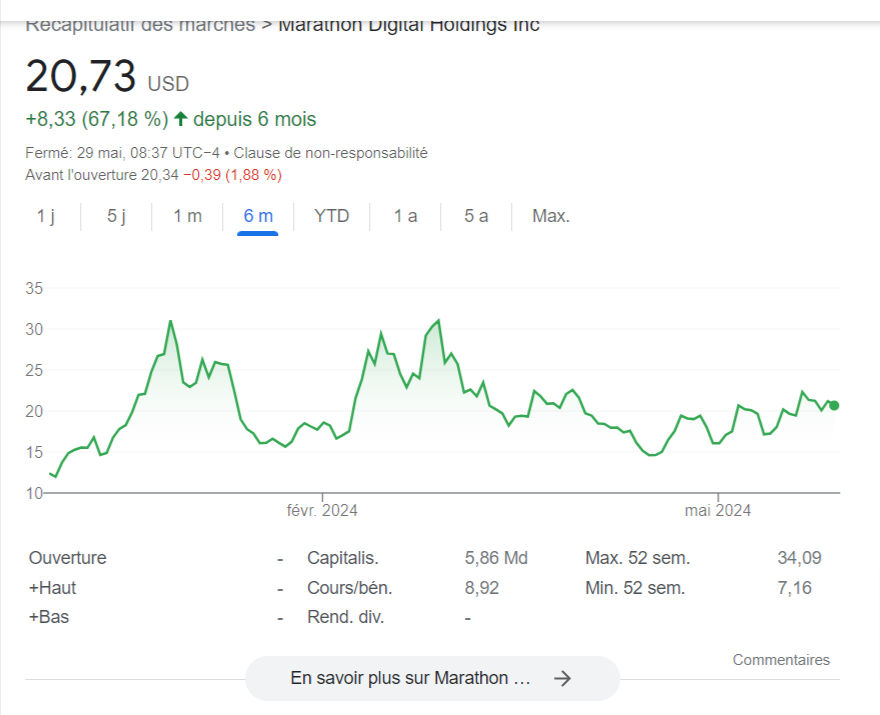This screenshot has width=880, height=715.
Task: Click the red −0,39 (1,88 %) change
Action: click(x=232, y=175)
